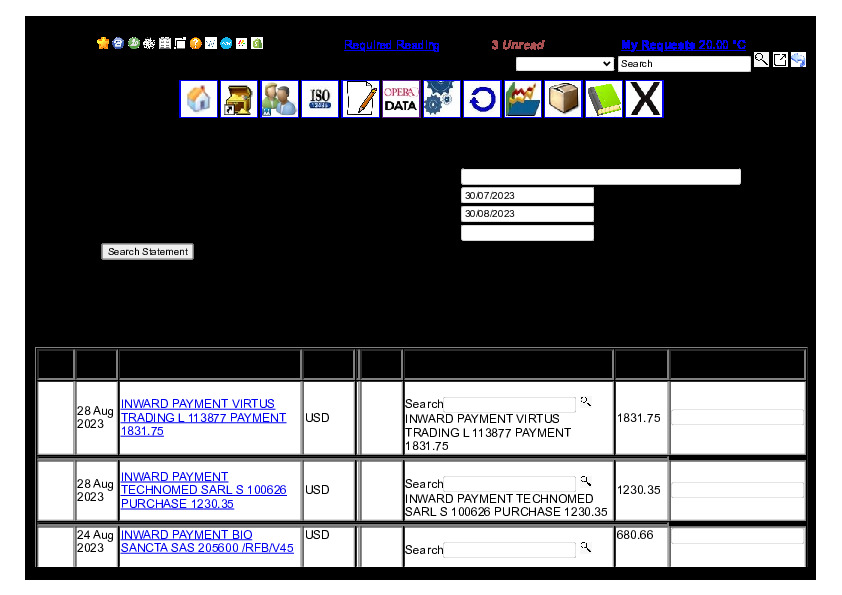This screenshot has width=842, height=595.
Task: Open the cardboard box package icon
Action: coord(563,99)
